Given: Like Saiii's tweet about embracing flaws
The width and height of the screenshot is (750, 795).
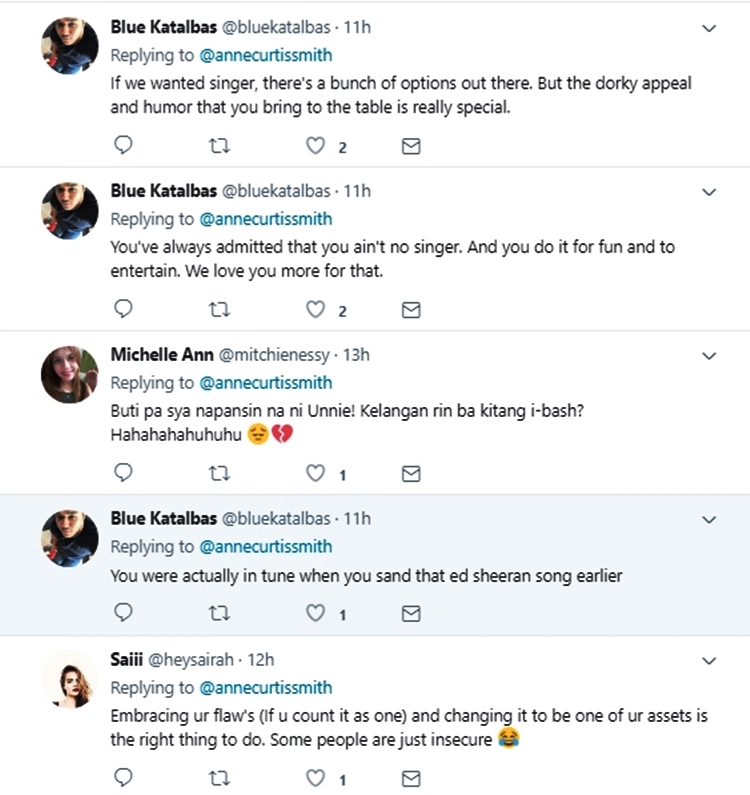Looking at the screenshot, I should [316, 778].
